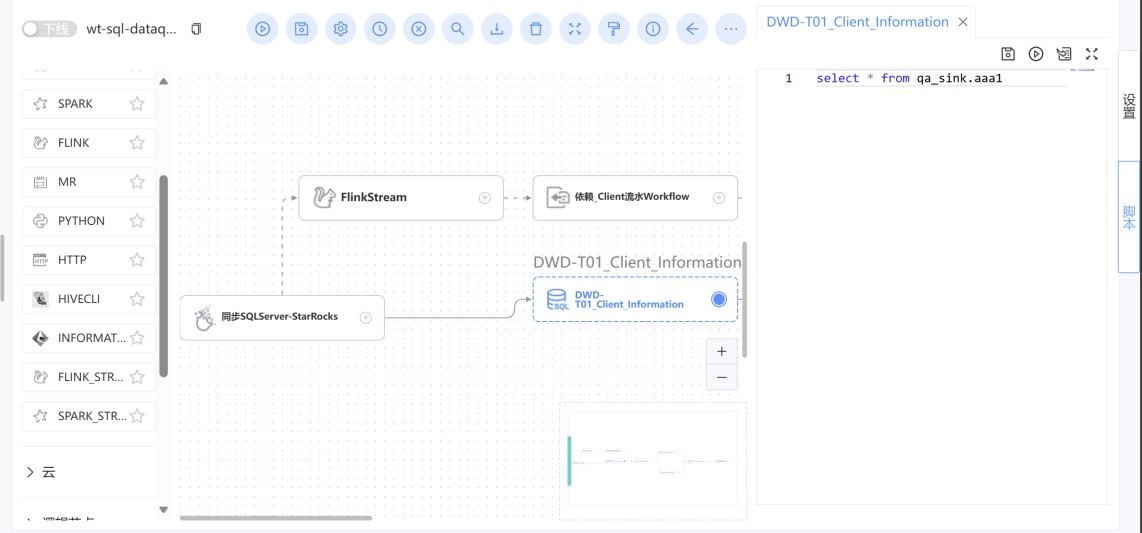Save the workflow using the toolbar disk icon
1142x533 pixels.
tap(302, 29)
